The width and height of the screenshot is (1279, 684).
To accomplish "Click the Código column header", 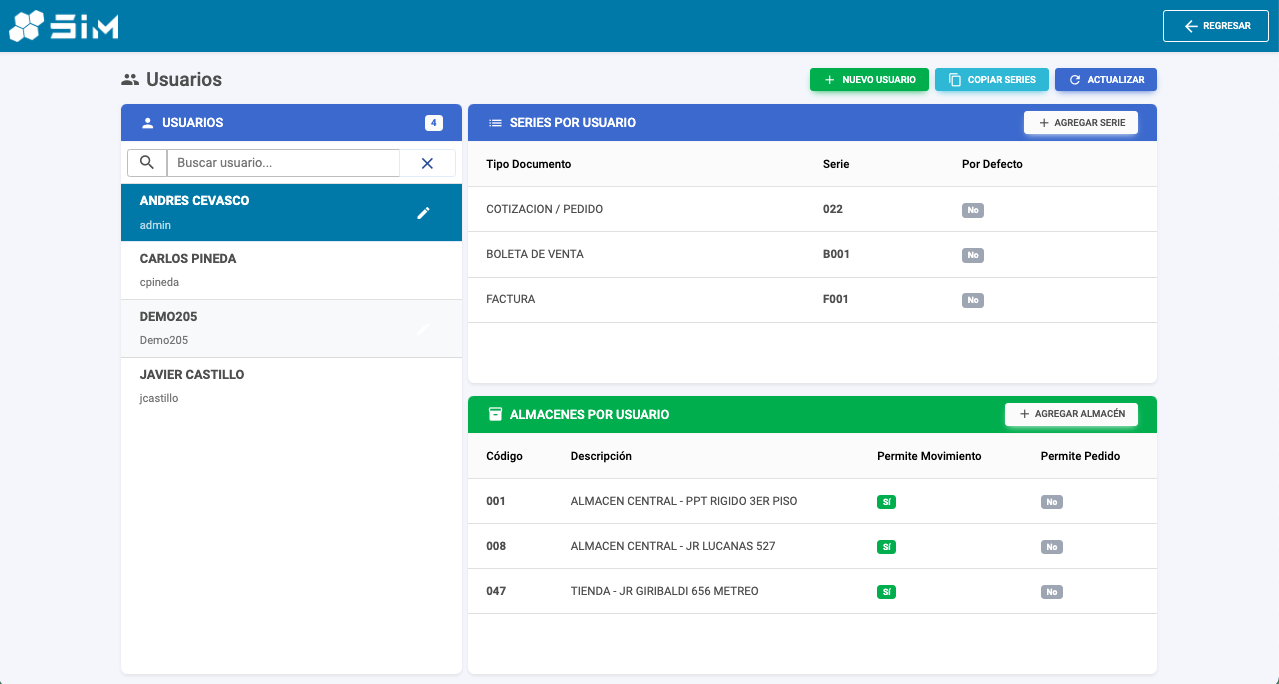I will coord(504,456).
